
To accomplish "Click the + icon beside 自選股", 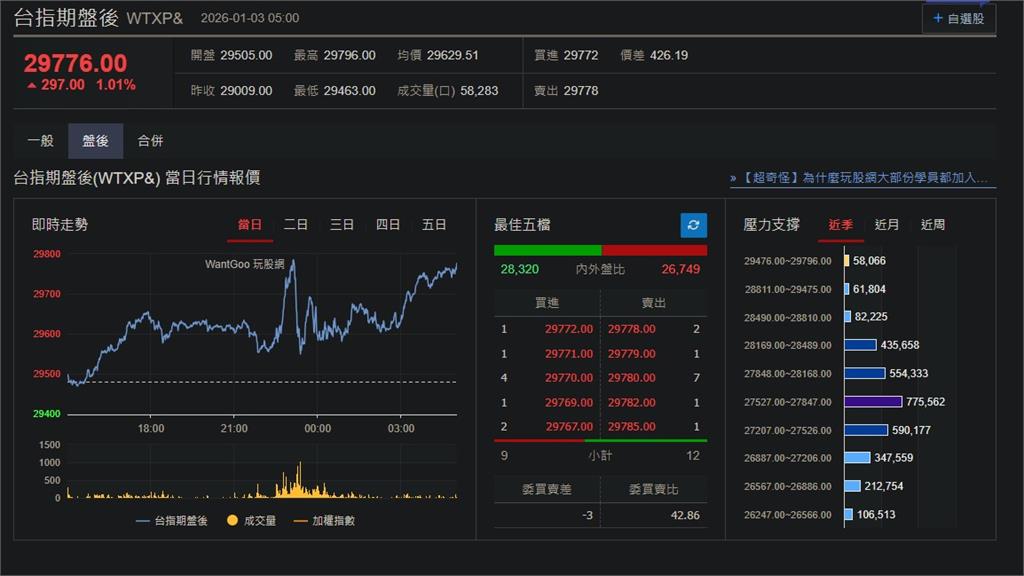I will tap(938, 17).
